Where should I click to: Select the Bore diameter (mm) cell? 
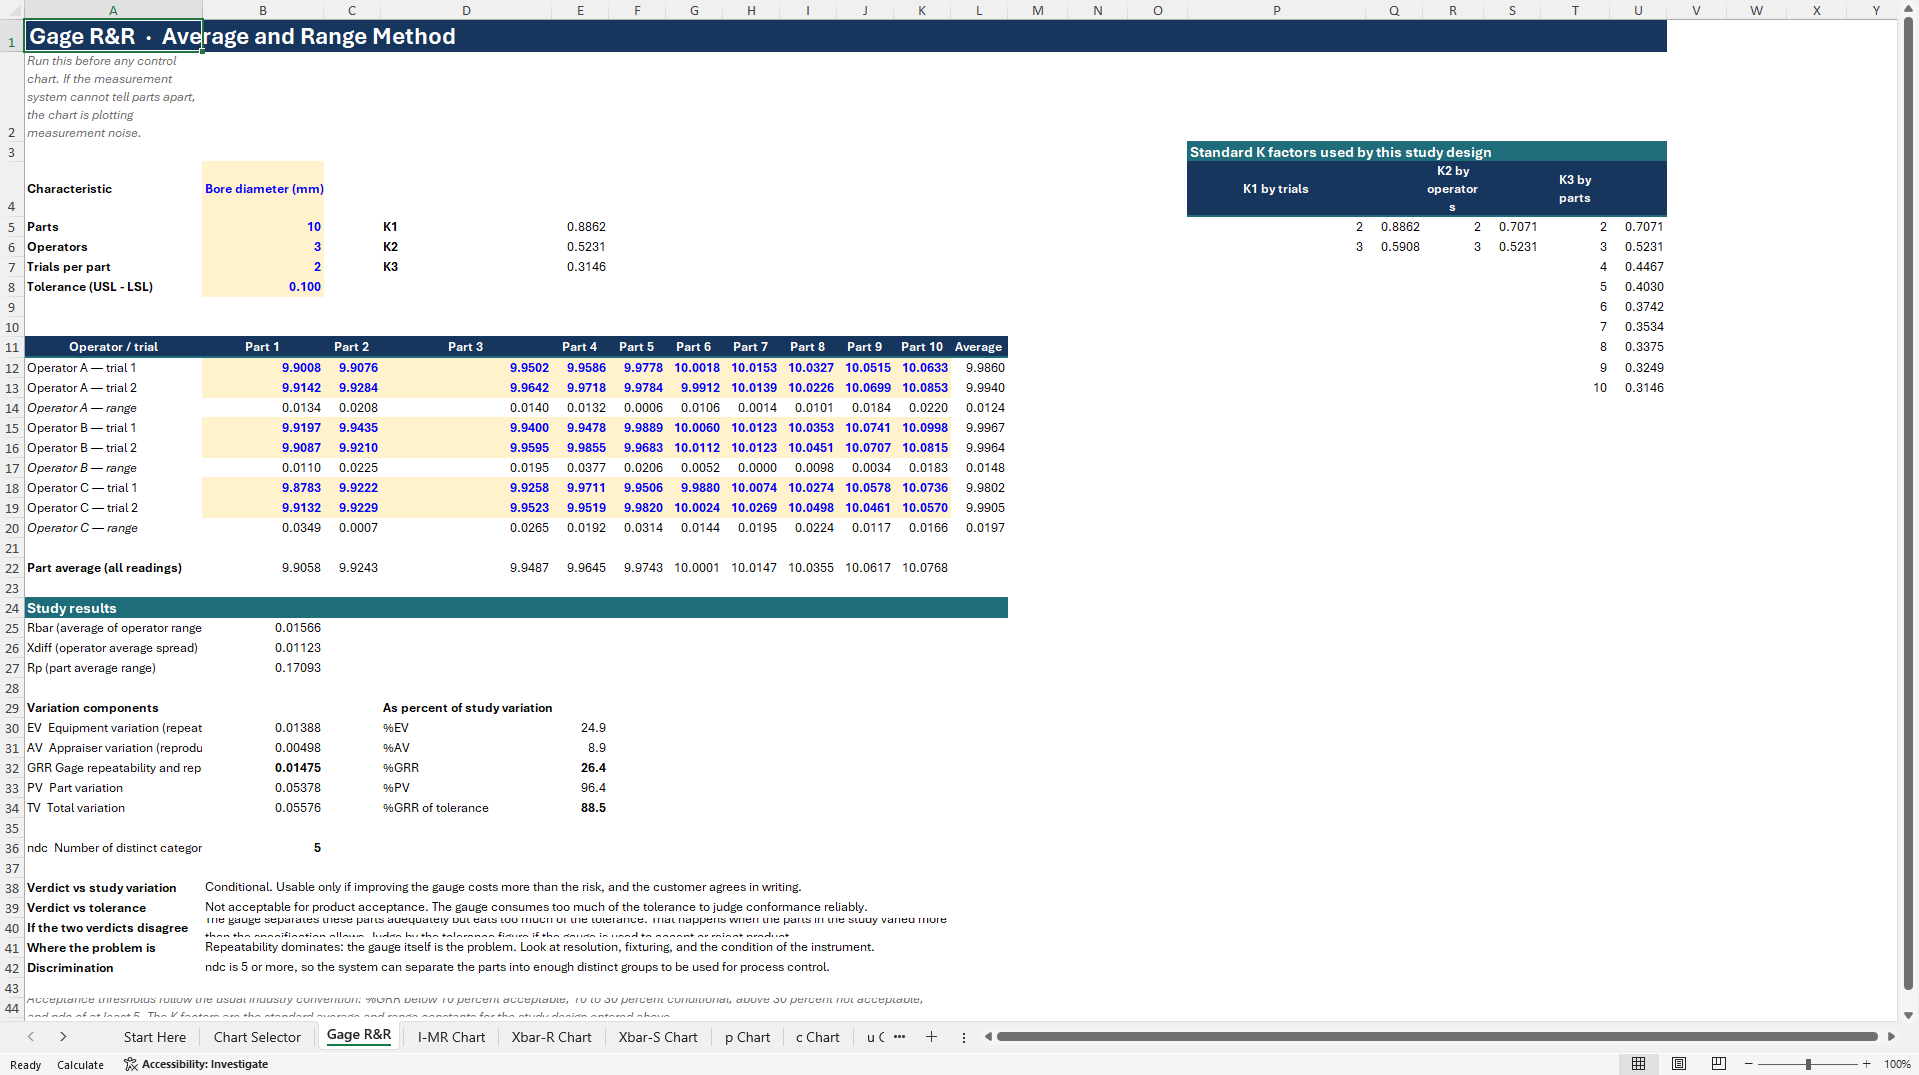[x=263, y=188]
